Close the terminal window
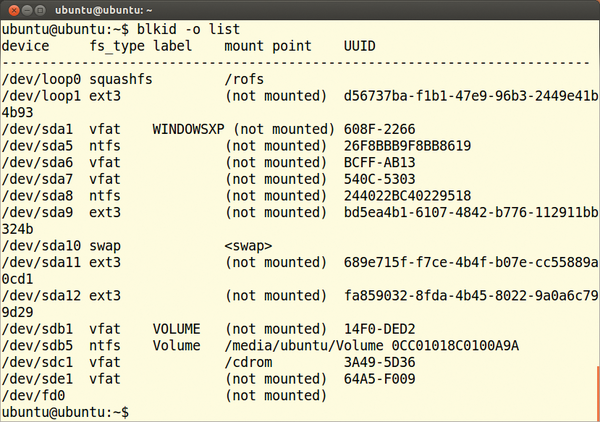 [x=14, y=10]
